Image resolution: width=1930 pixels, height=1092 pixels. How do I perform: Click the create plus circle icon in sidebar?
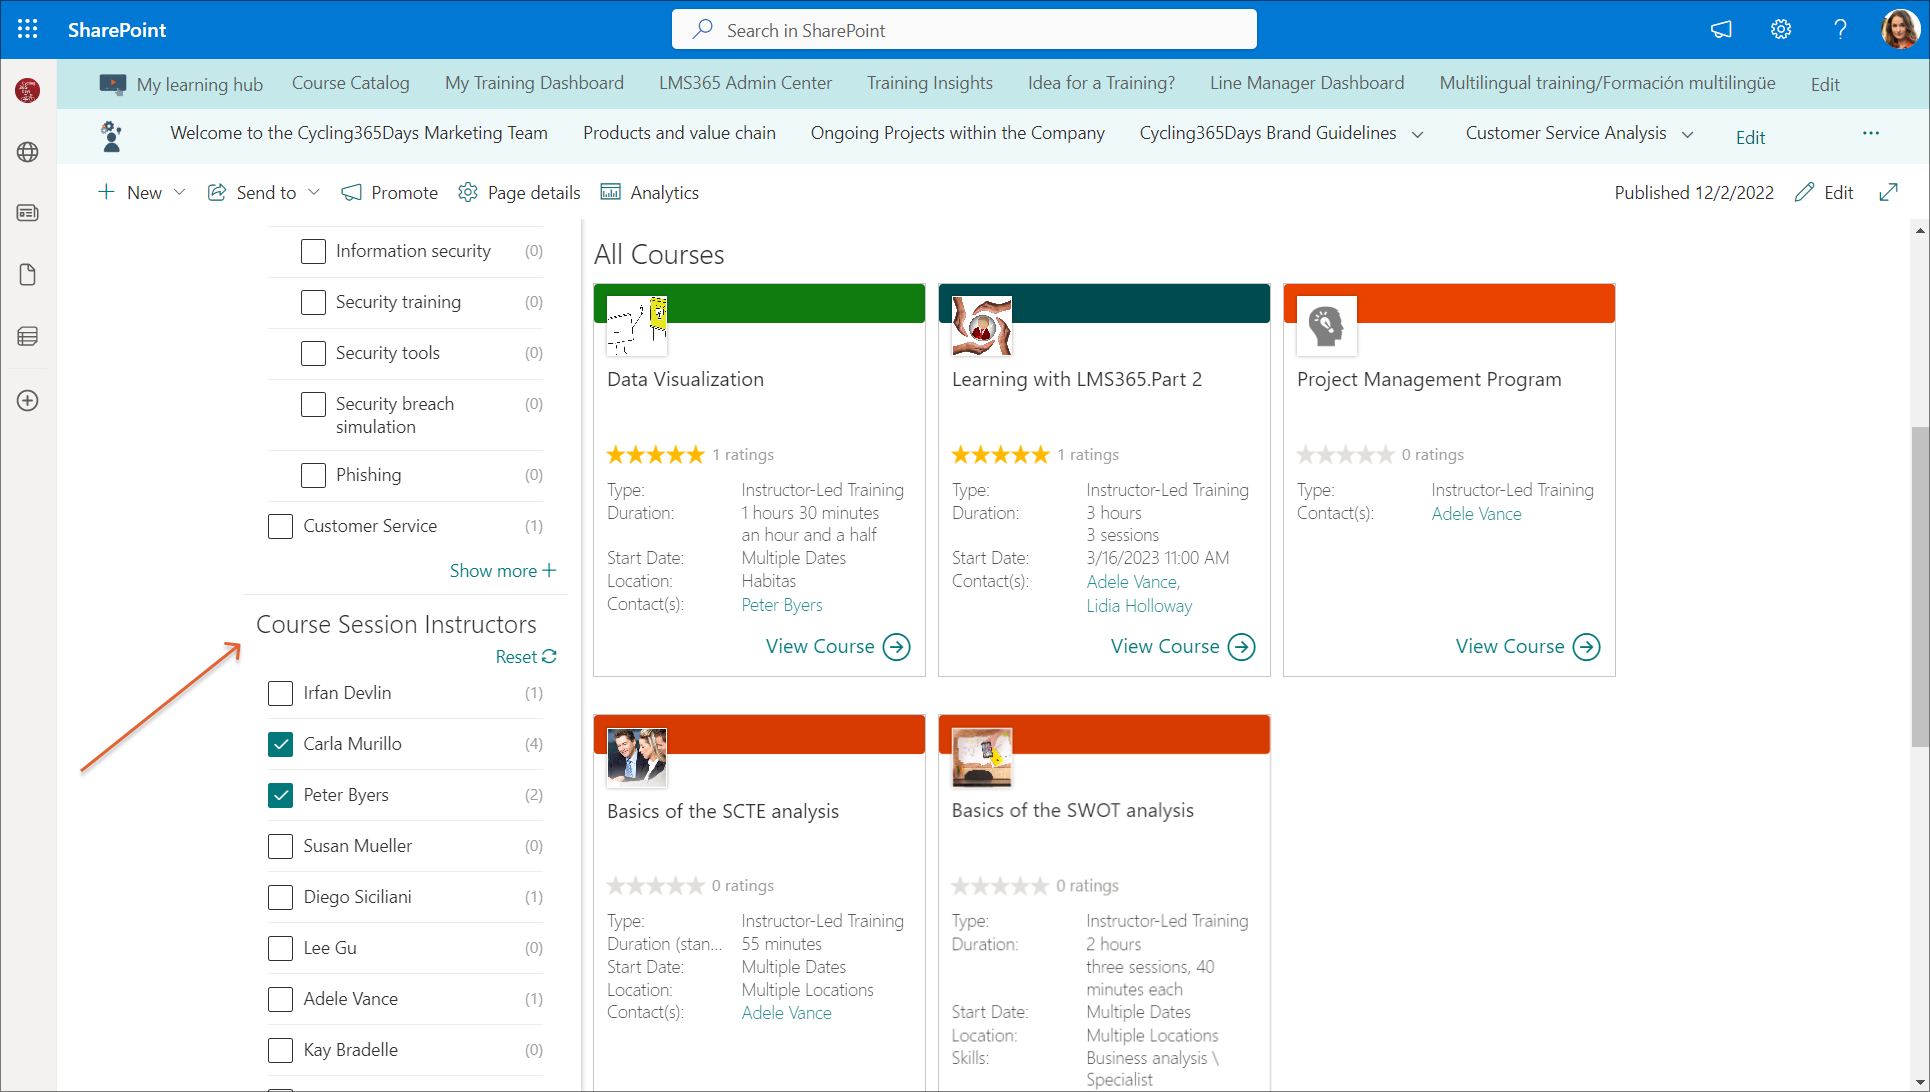tap(28, 400)
